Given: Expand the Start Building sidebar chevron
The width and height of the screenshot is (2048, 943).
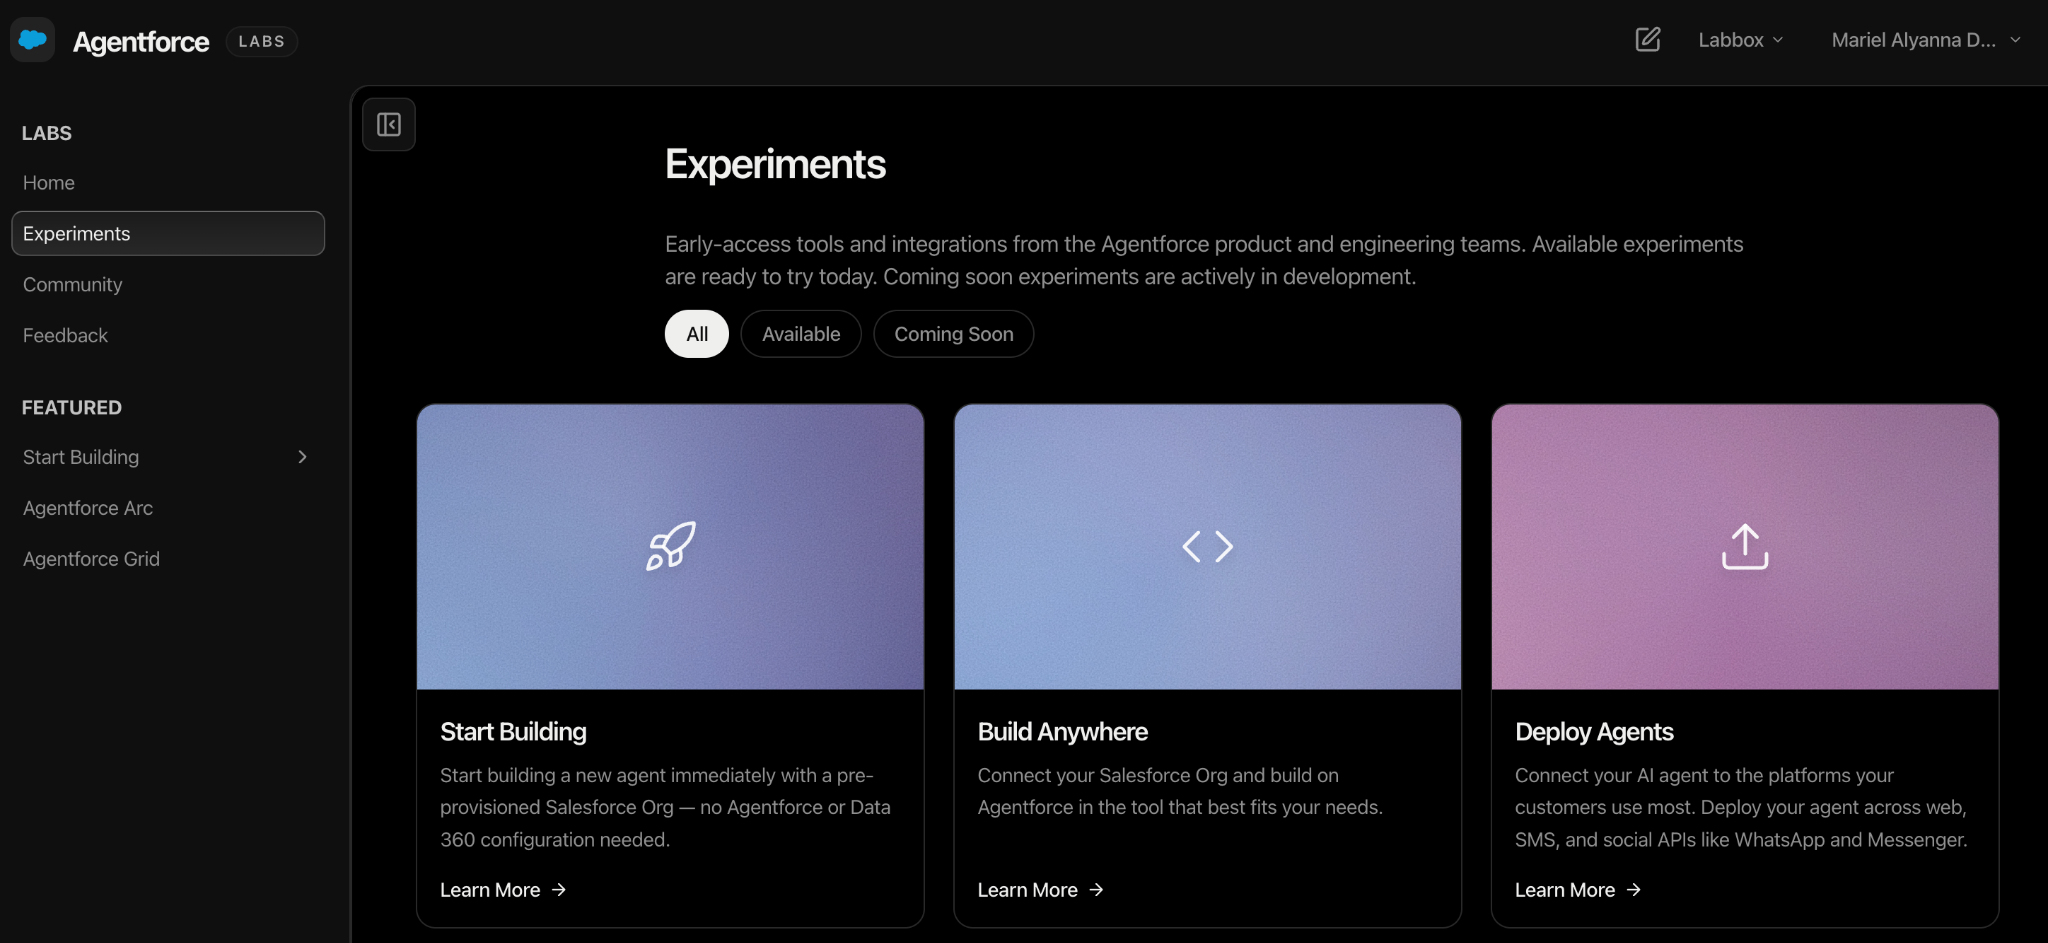Looking at the screenshot, I should coord(302,457).
